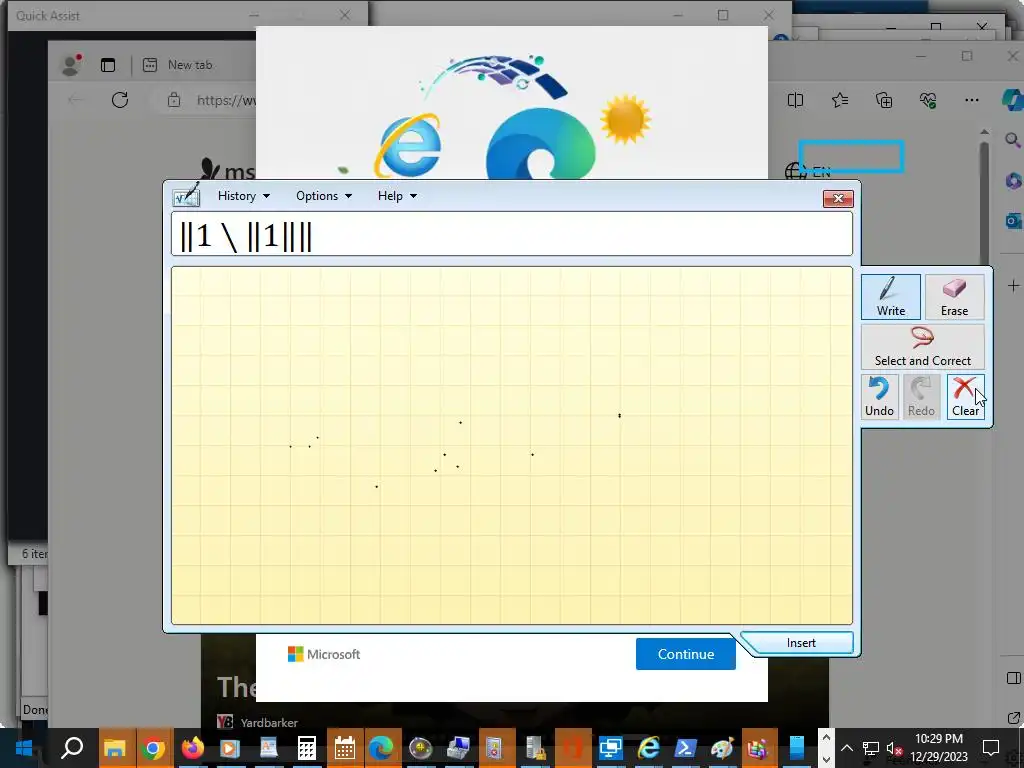The image size is (1024, 768).
Task: Open PowerShell from taskbar
Action: [685, 748]
